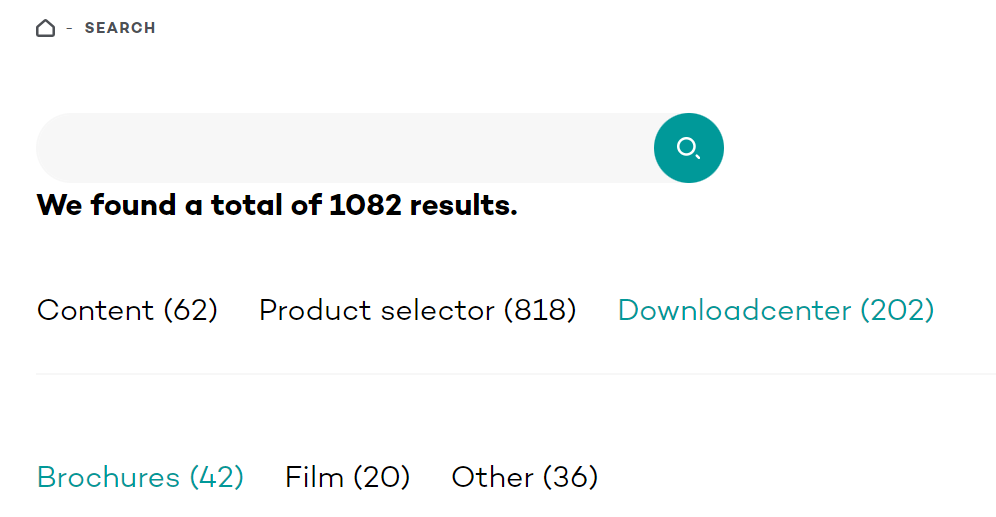Open the Product selector (818) tab
The image size is (996, 517).
[x=417, y=311]
